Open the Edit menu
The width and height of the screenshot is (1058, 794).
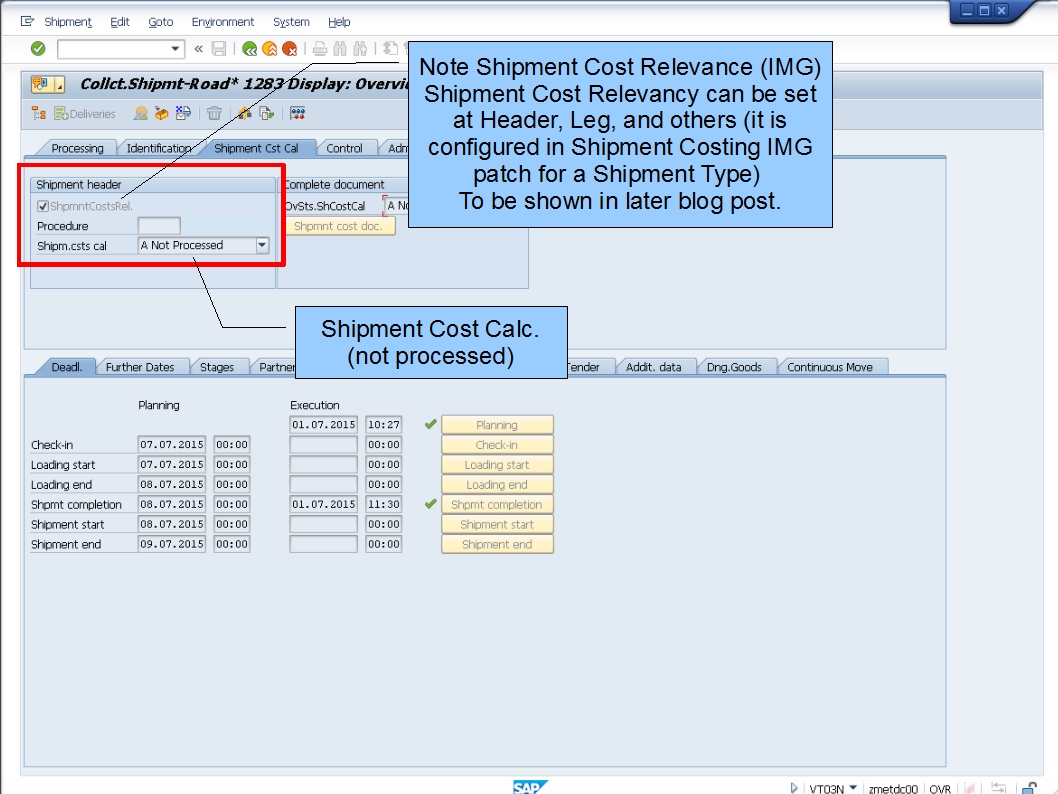119,22
